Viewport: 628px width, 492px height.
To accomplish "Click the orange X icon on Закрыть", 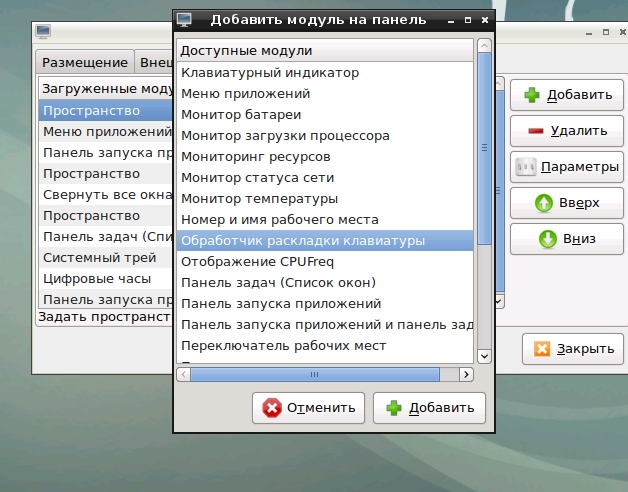I will click(542, 349).
